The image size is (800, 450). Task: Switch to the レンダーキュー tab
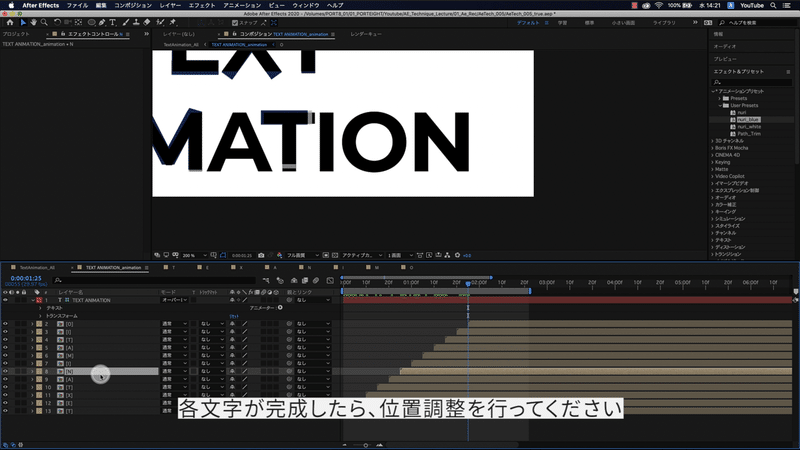pyautogui.click(x=366, y=34)
